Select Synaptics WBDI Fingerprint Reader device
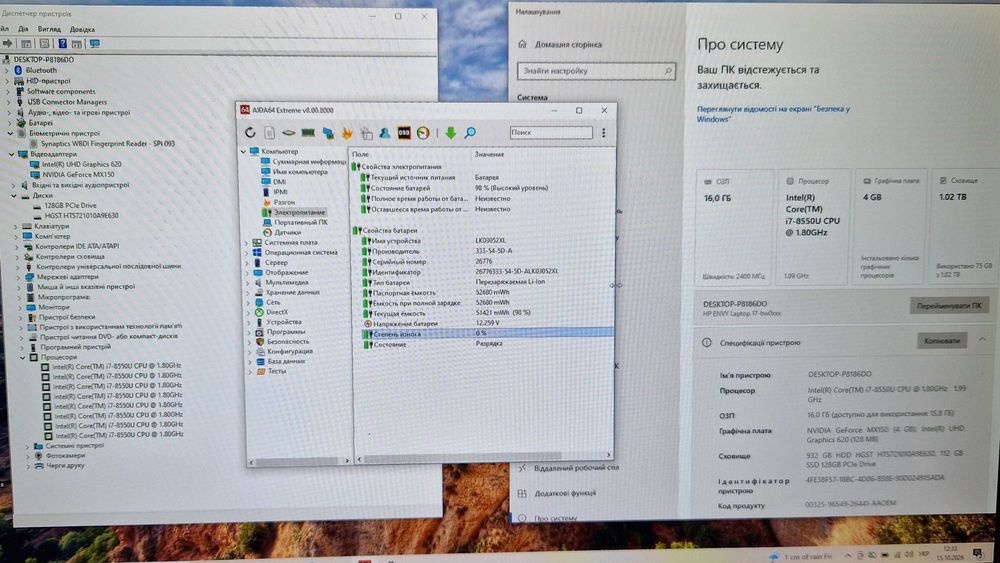1000x563 pixels. pos(108,143)
